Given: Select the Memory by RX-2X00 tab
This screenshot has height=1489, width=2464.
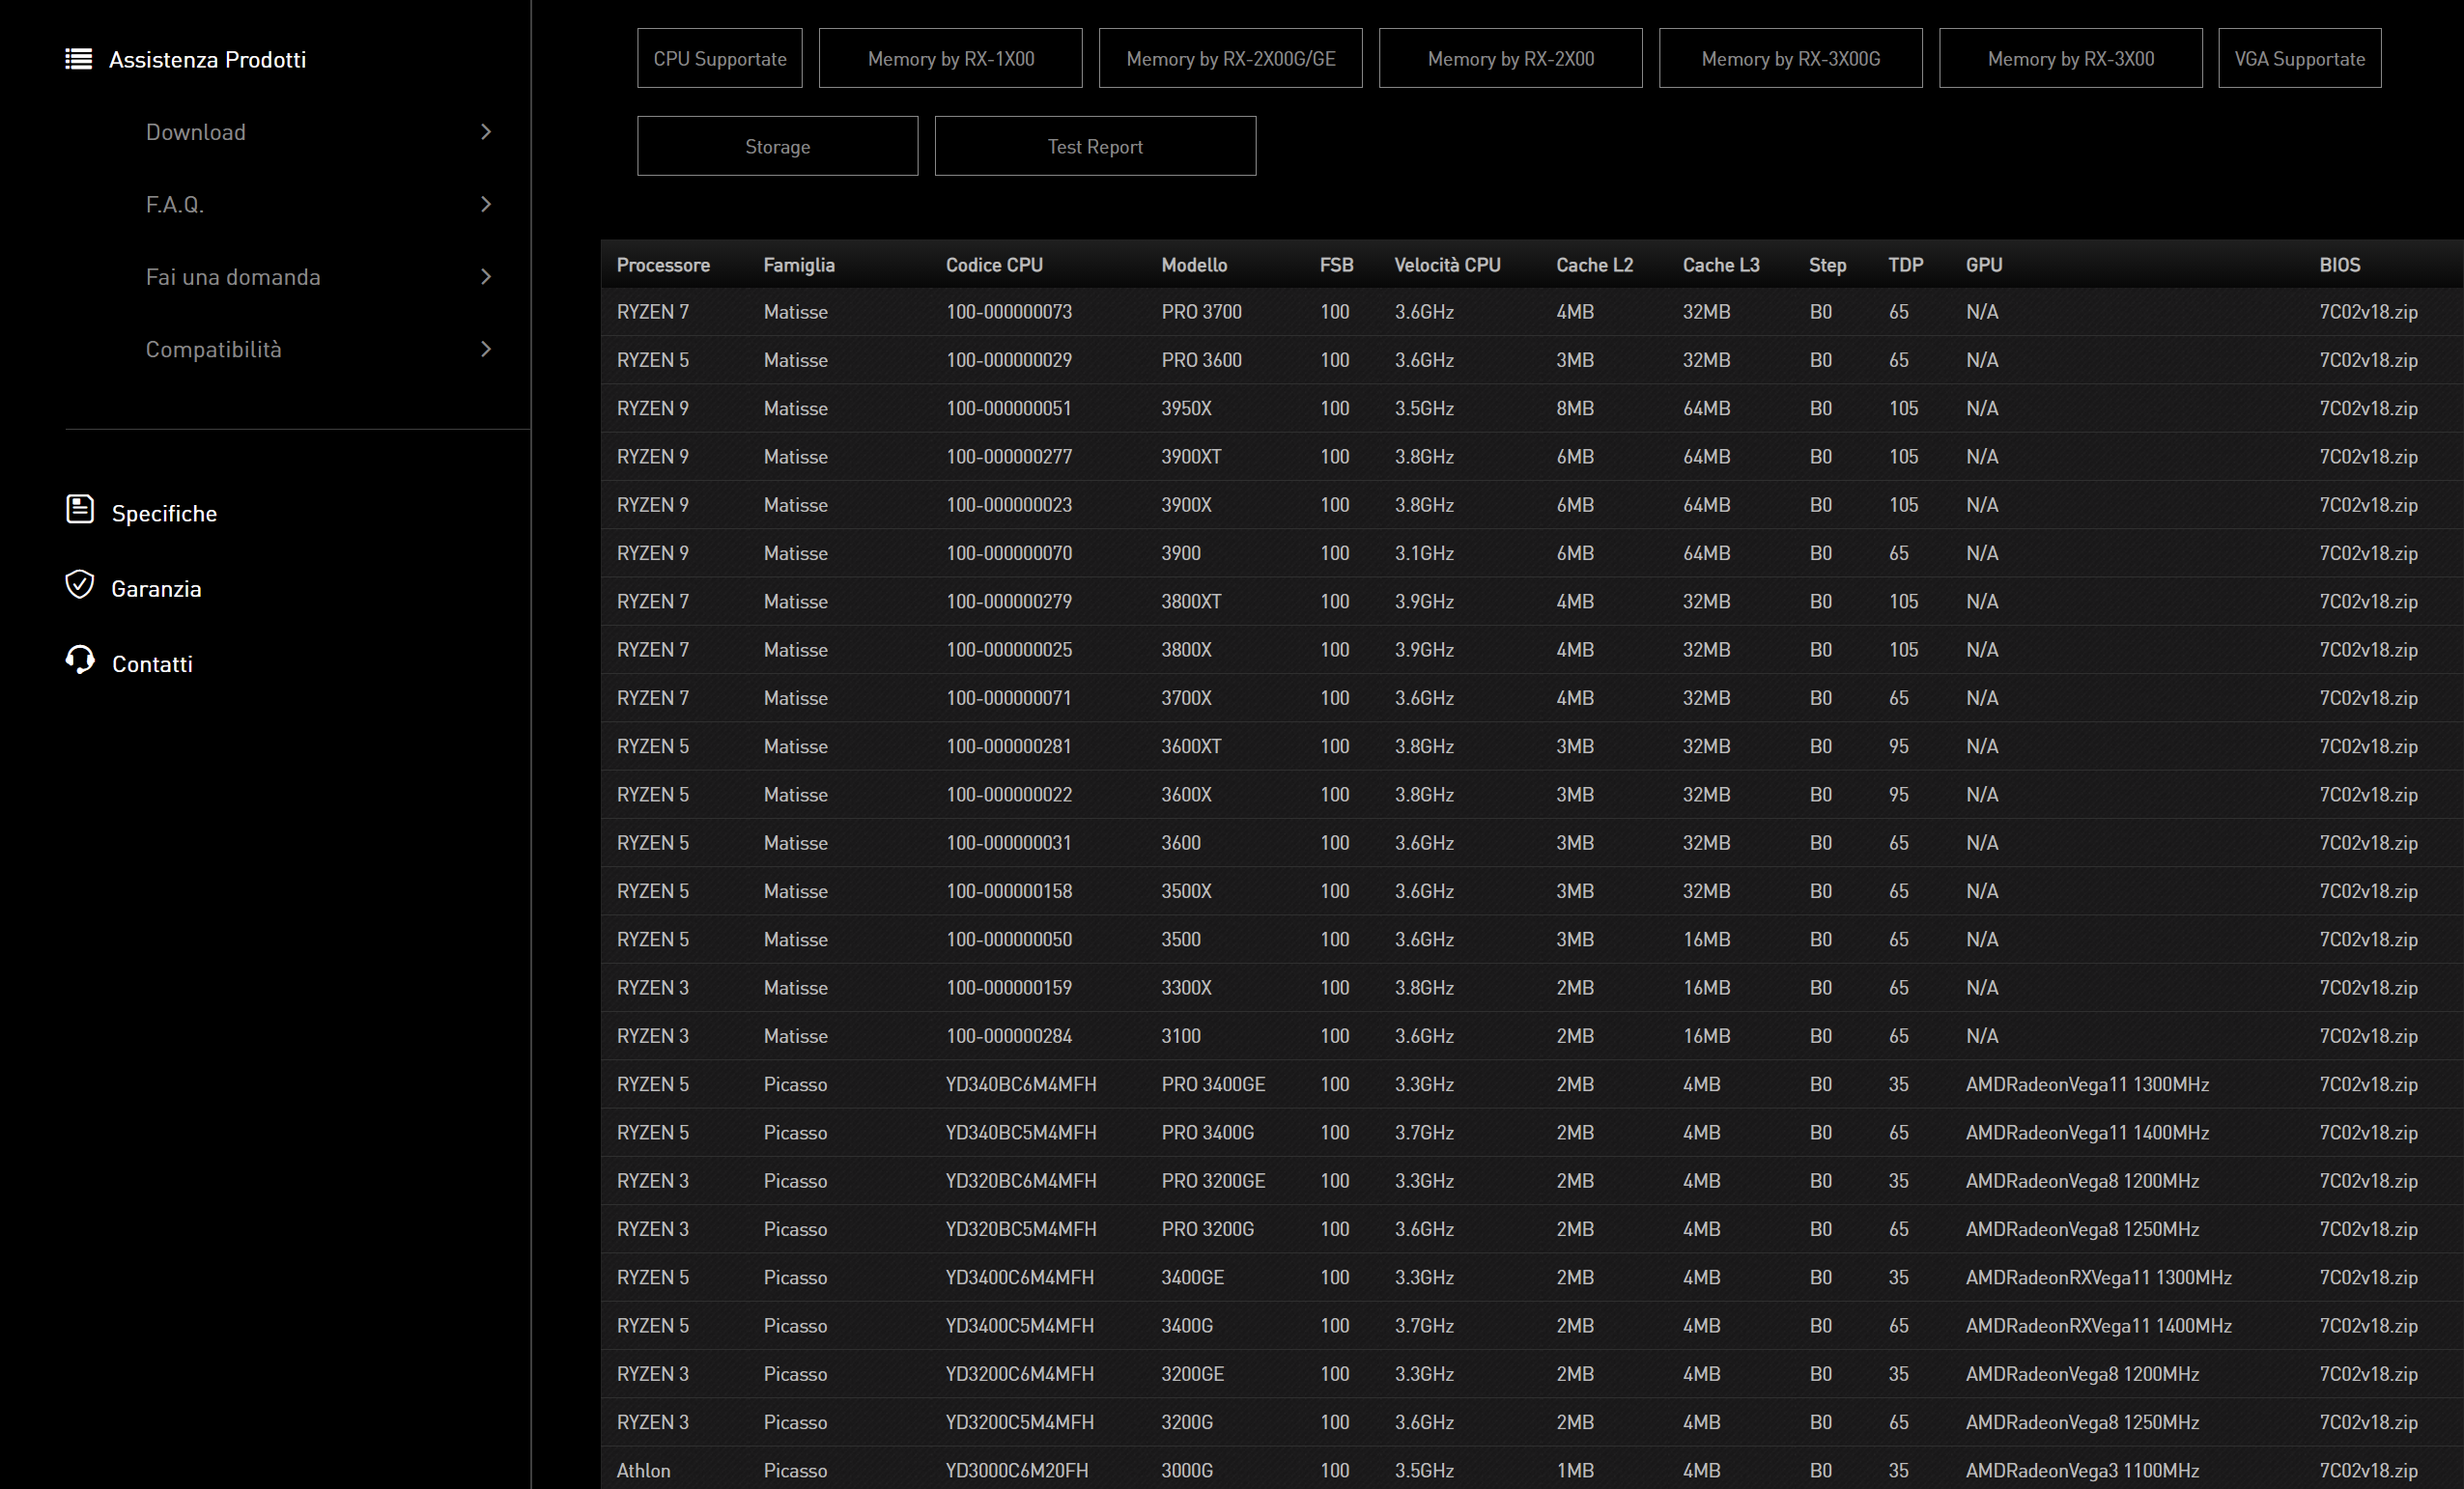Looking at the screenshot, I should [1511, 58].
